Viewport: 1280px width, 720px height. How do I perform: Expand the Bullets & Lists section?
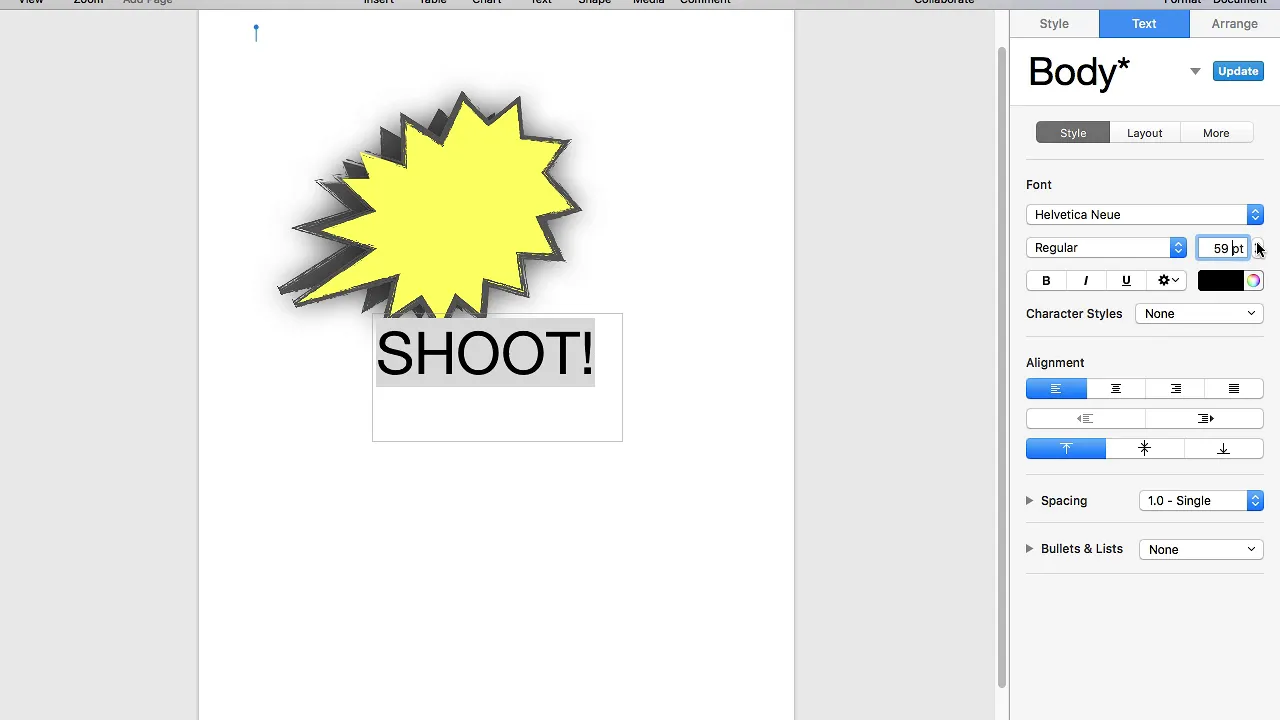click(x=1030, y=549)
